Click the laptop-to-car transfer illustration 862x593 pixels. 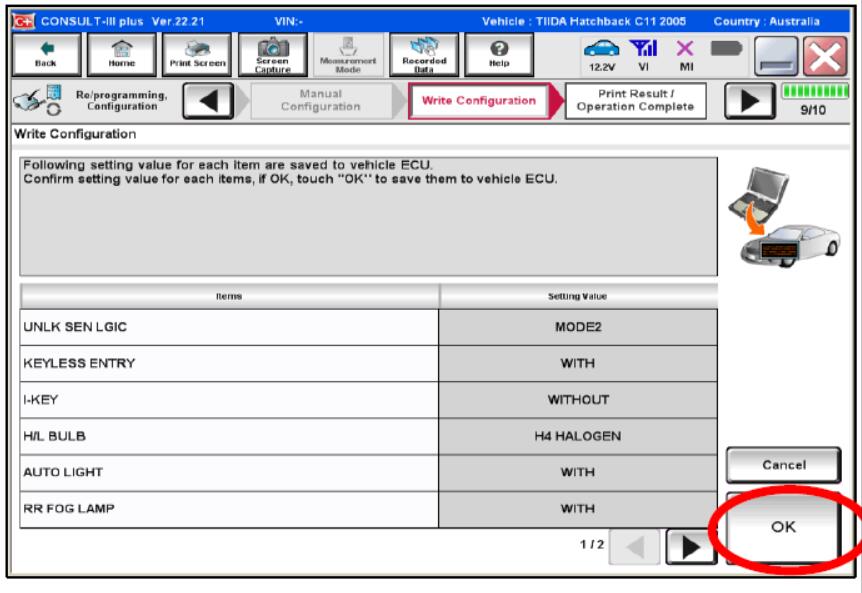[x=783, y=218]
